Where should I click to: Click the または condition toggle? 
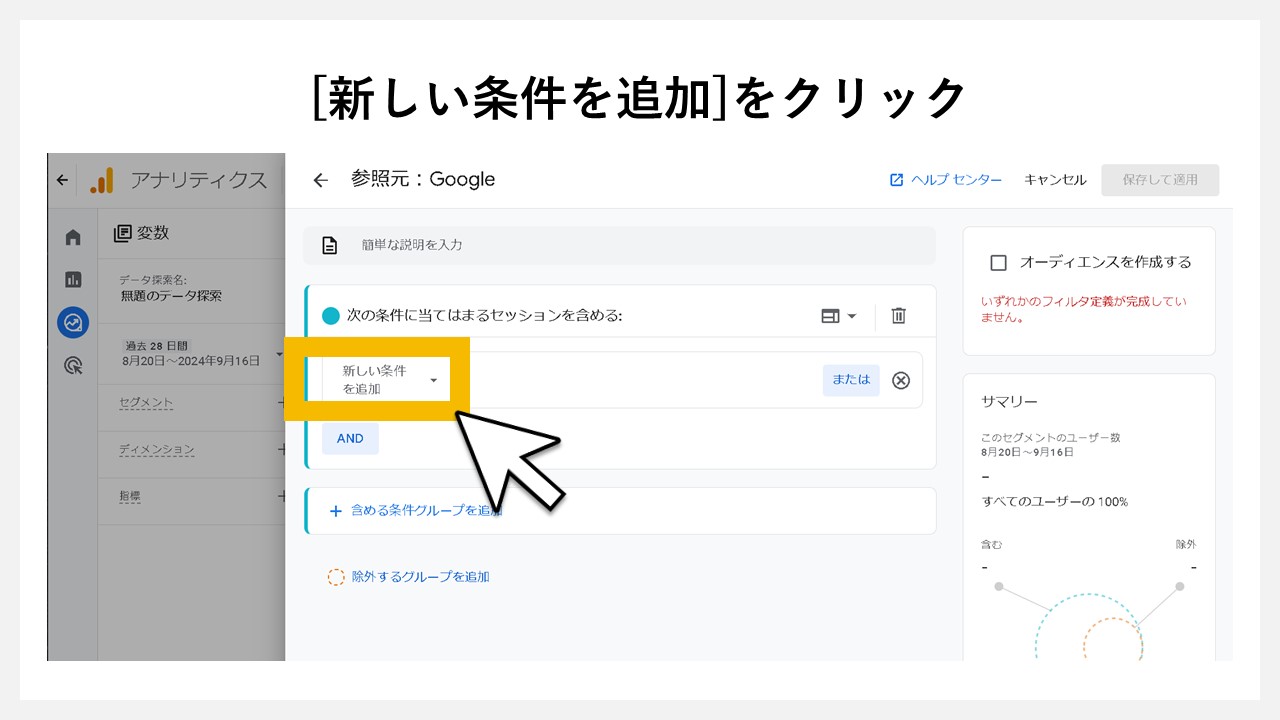850,380
